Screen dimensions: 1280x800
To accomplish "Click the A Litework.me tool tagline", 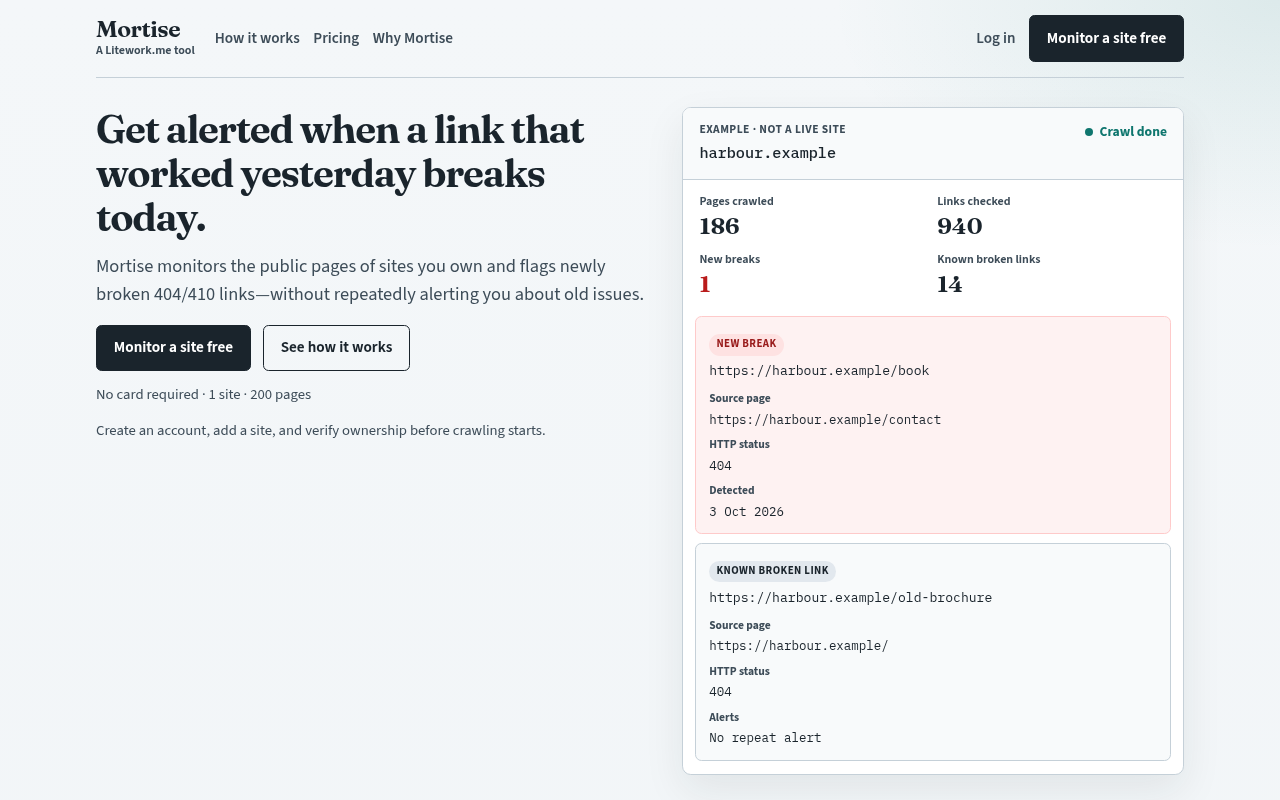I will [x=145, y=50].
